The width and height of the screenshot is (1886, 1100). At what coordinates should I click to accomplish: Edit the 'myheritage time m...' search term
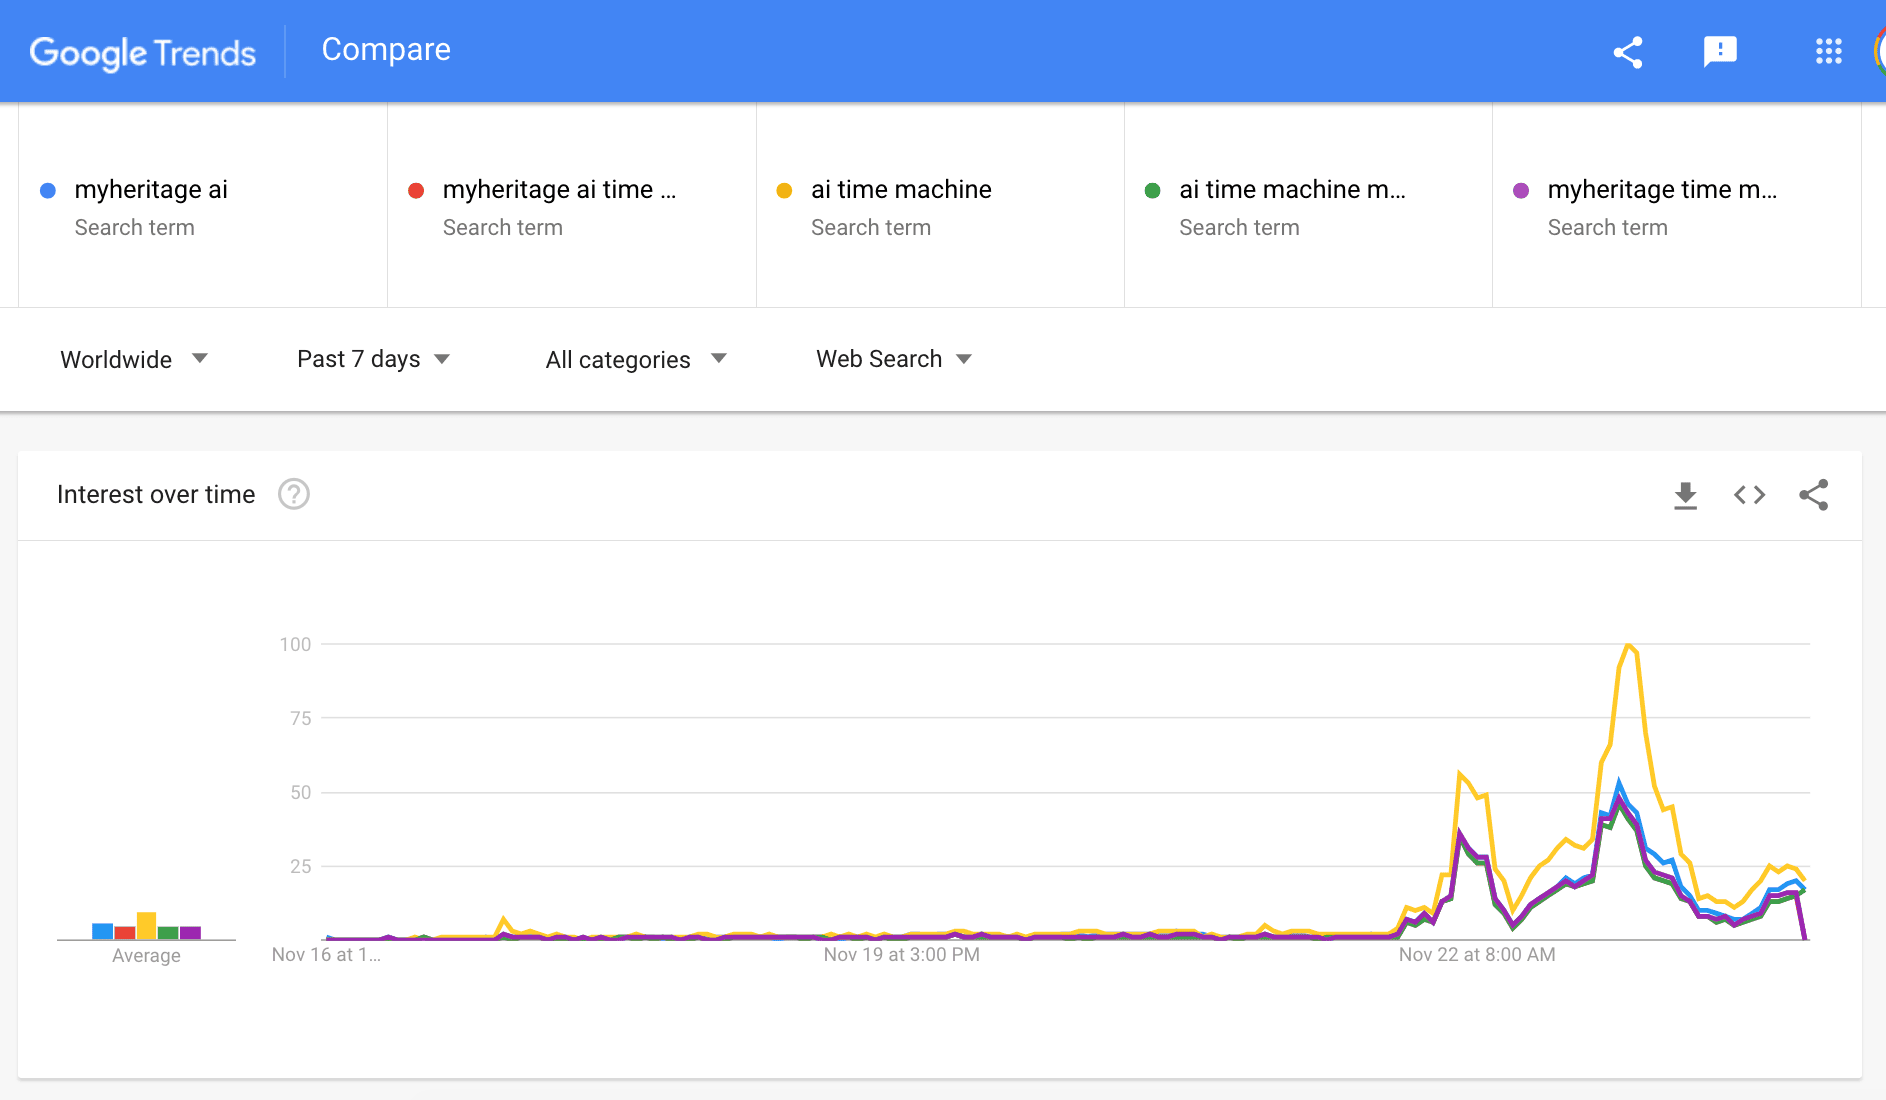(x=1677, y=206)
